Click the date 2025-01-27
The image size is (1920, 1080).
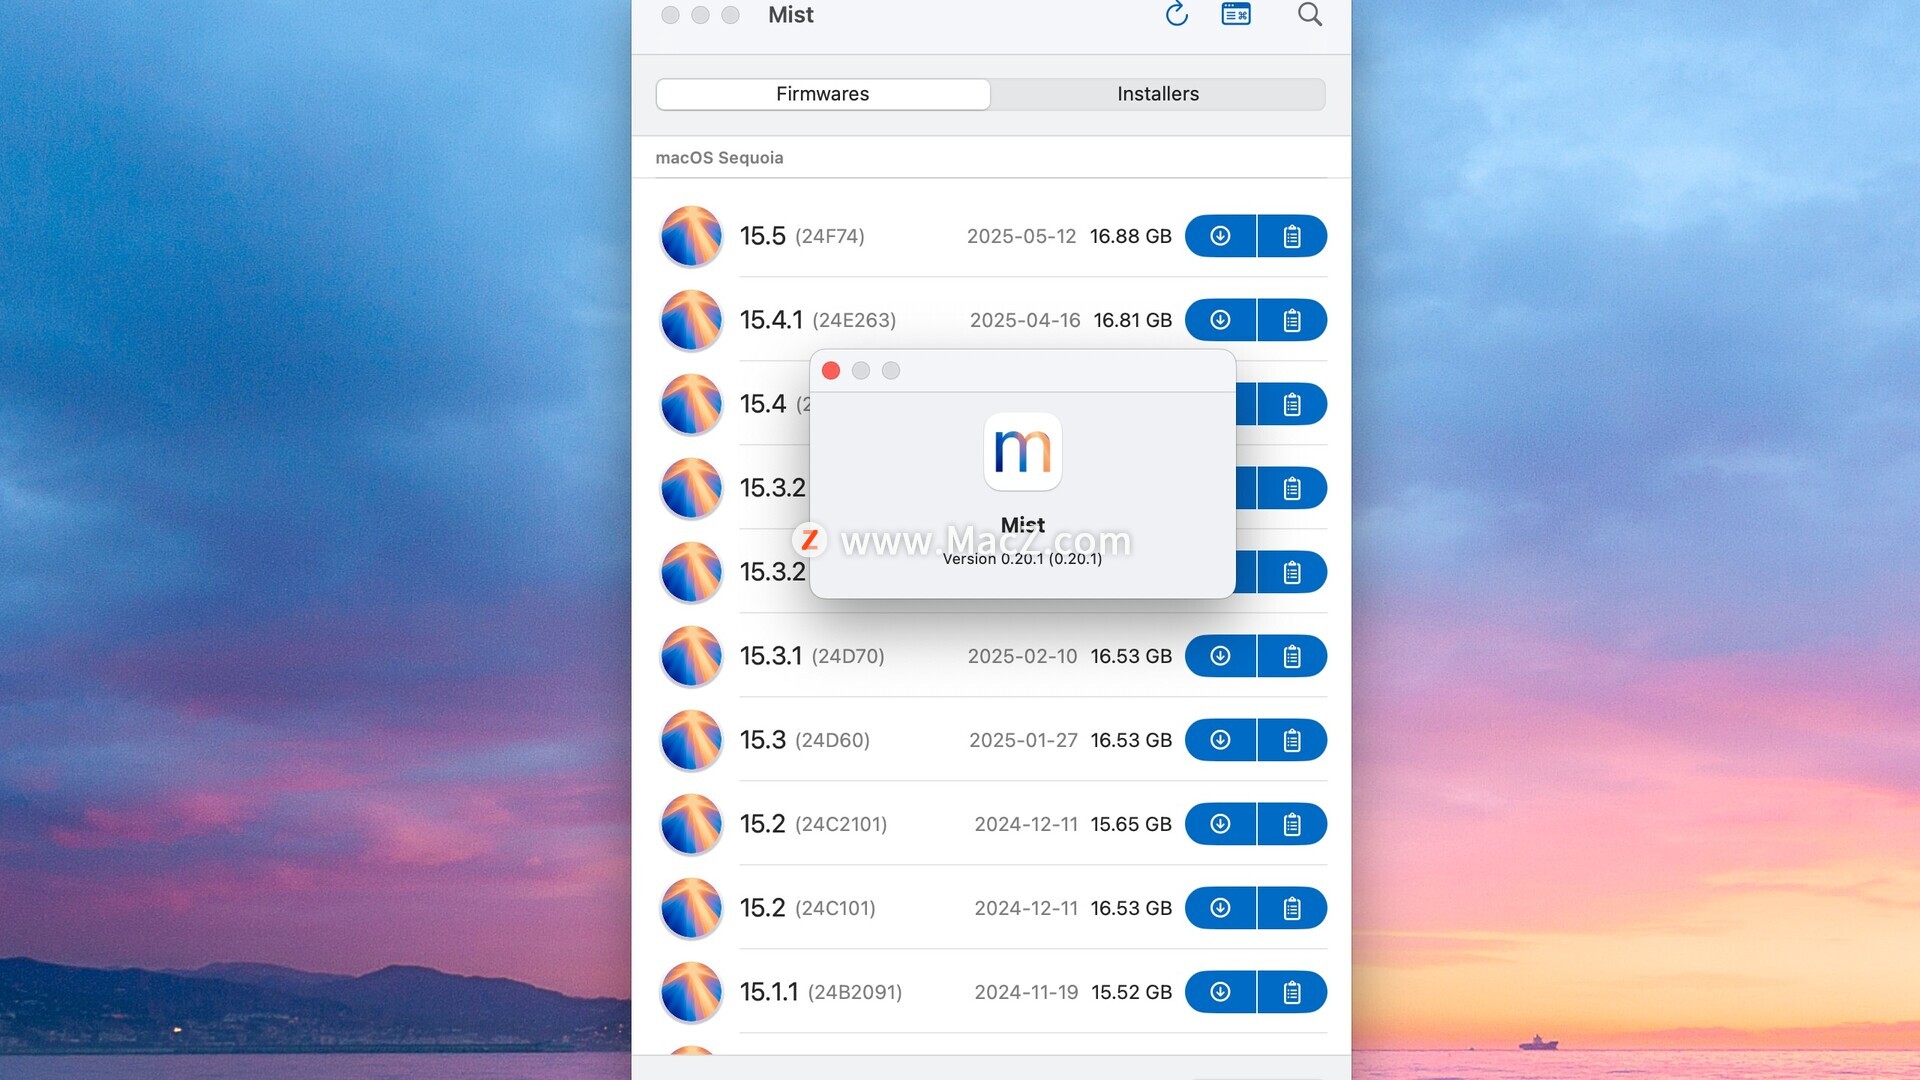[1023, 740]
